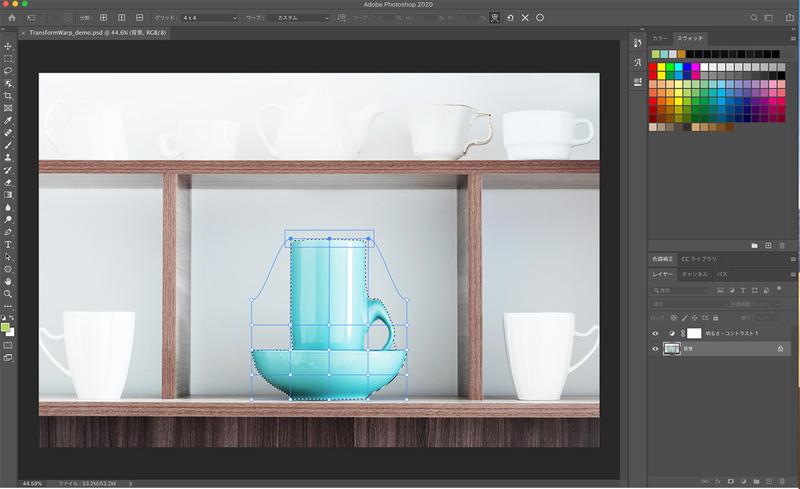Select the Zoom tool
The image size is (800, 489).
pos(8,294)
